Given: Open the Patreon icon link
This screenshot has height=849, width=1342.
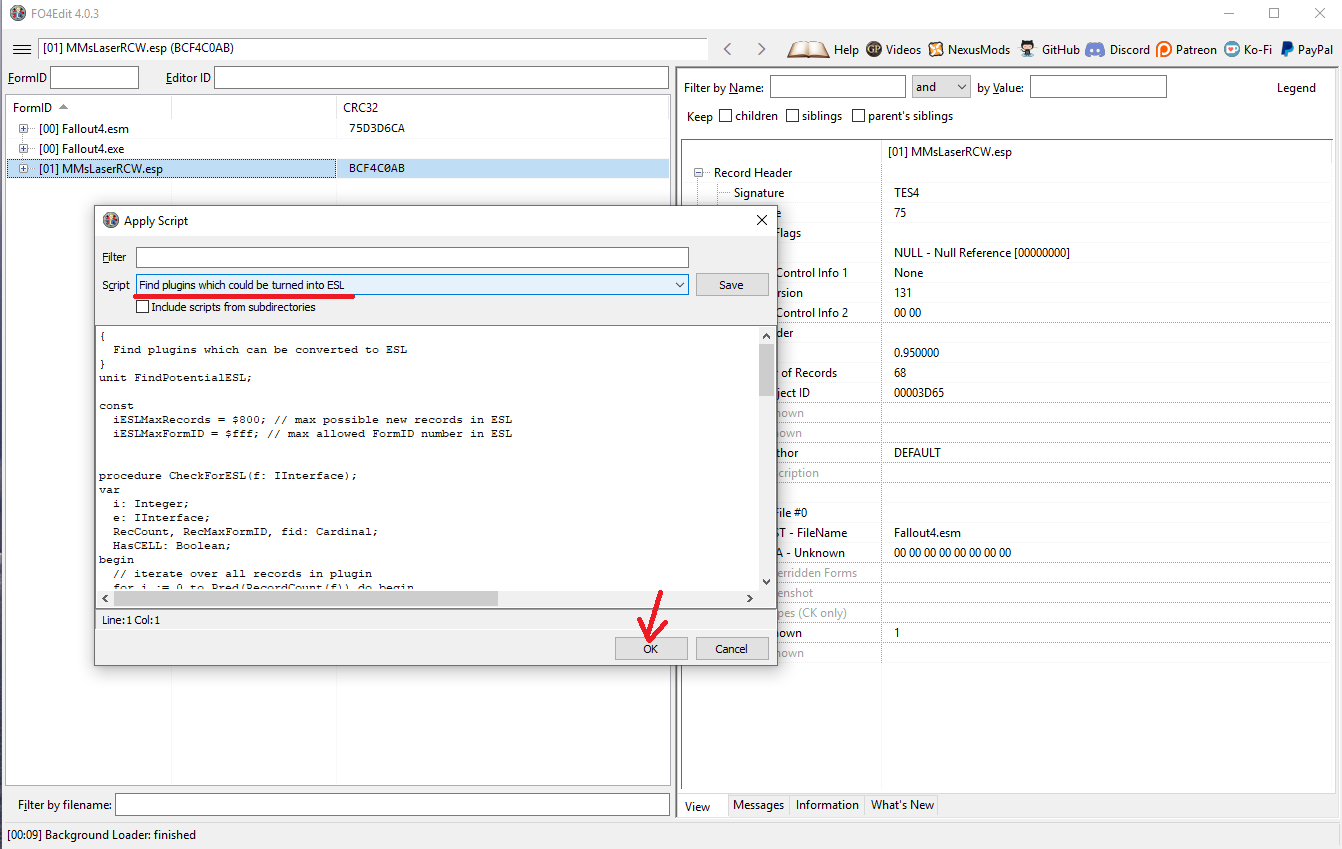Looking at the screenshot, I should pos(1164,49).
